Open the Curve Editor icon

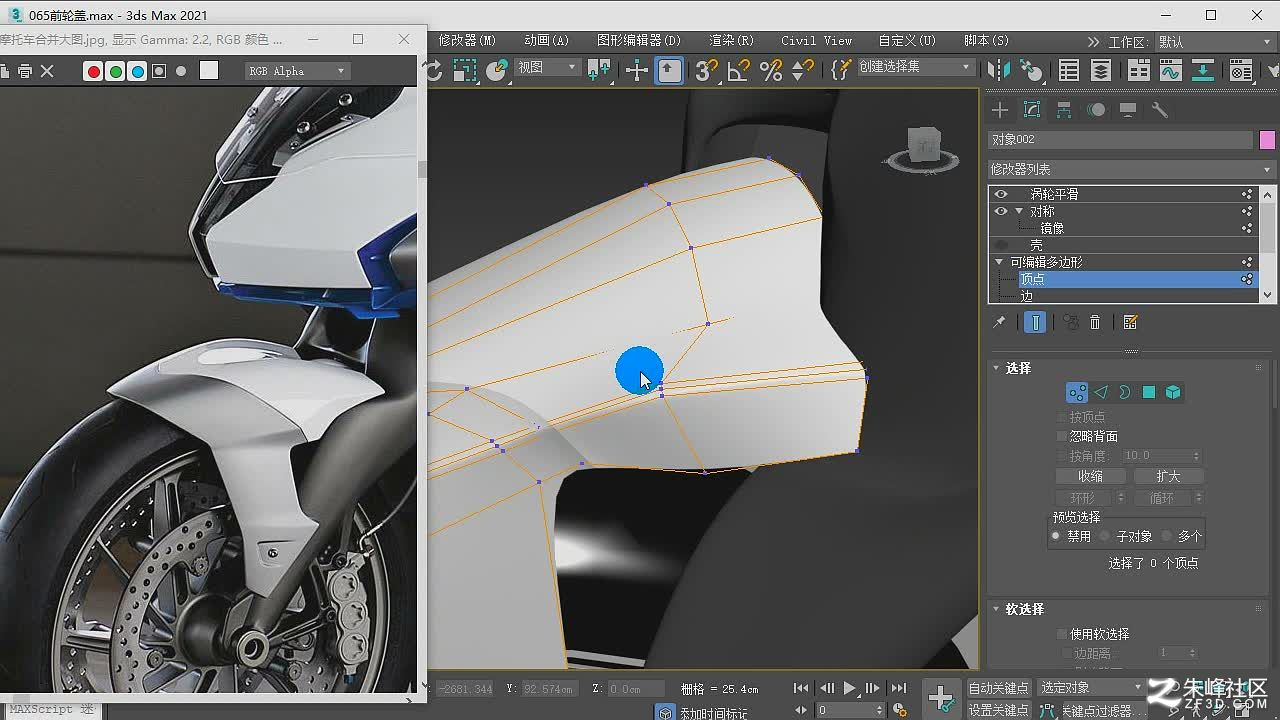(1171, 70)
